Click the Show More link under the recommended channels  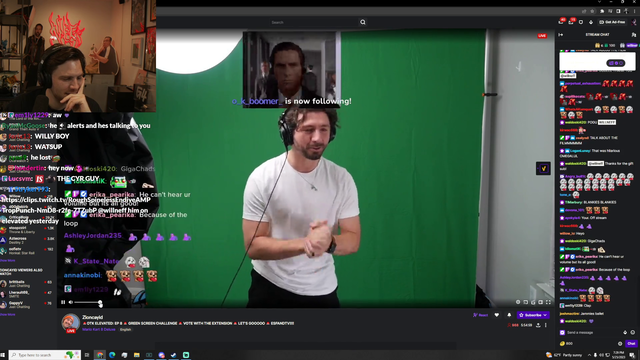[7, 260]
